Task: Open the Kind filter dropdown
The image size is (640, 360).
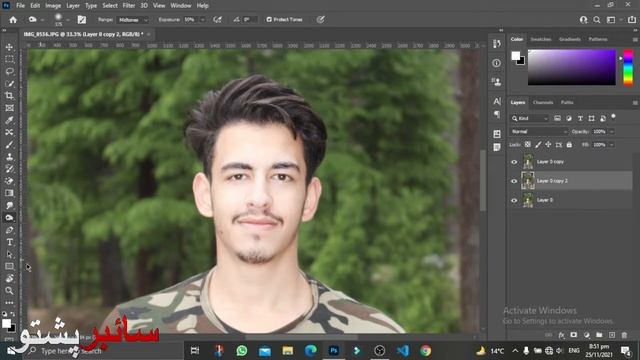Action: pyautogui.click(x=530, y=118)
